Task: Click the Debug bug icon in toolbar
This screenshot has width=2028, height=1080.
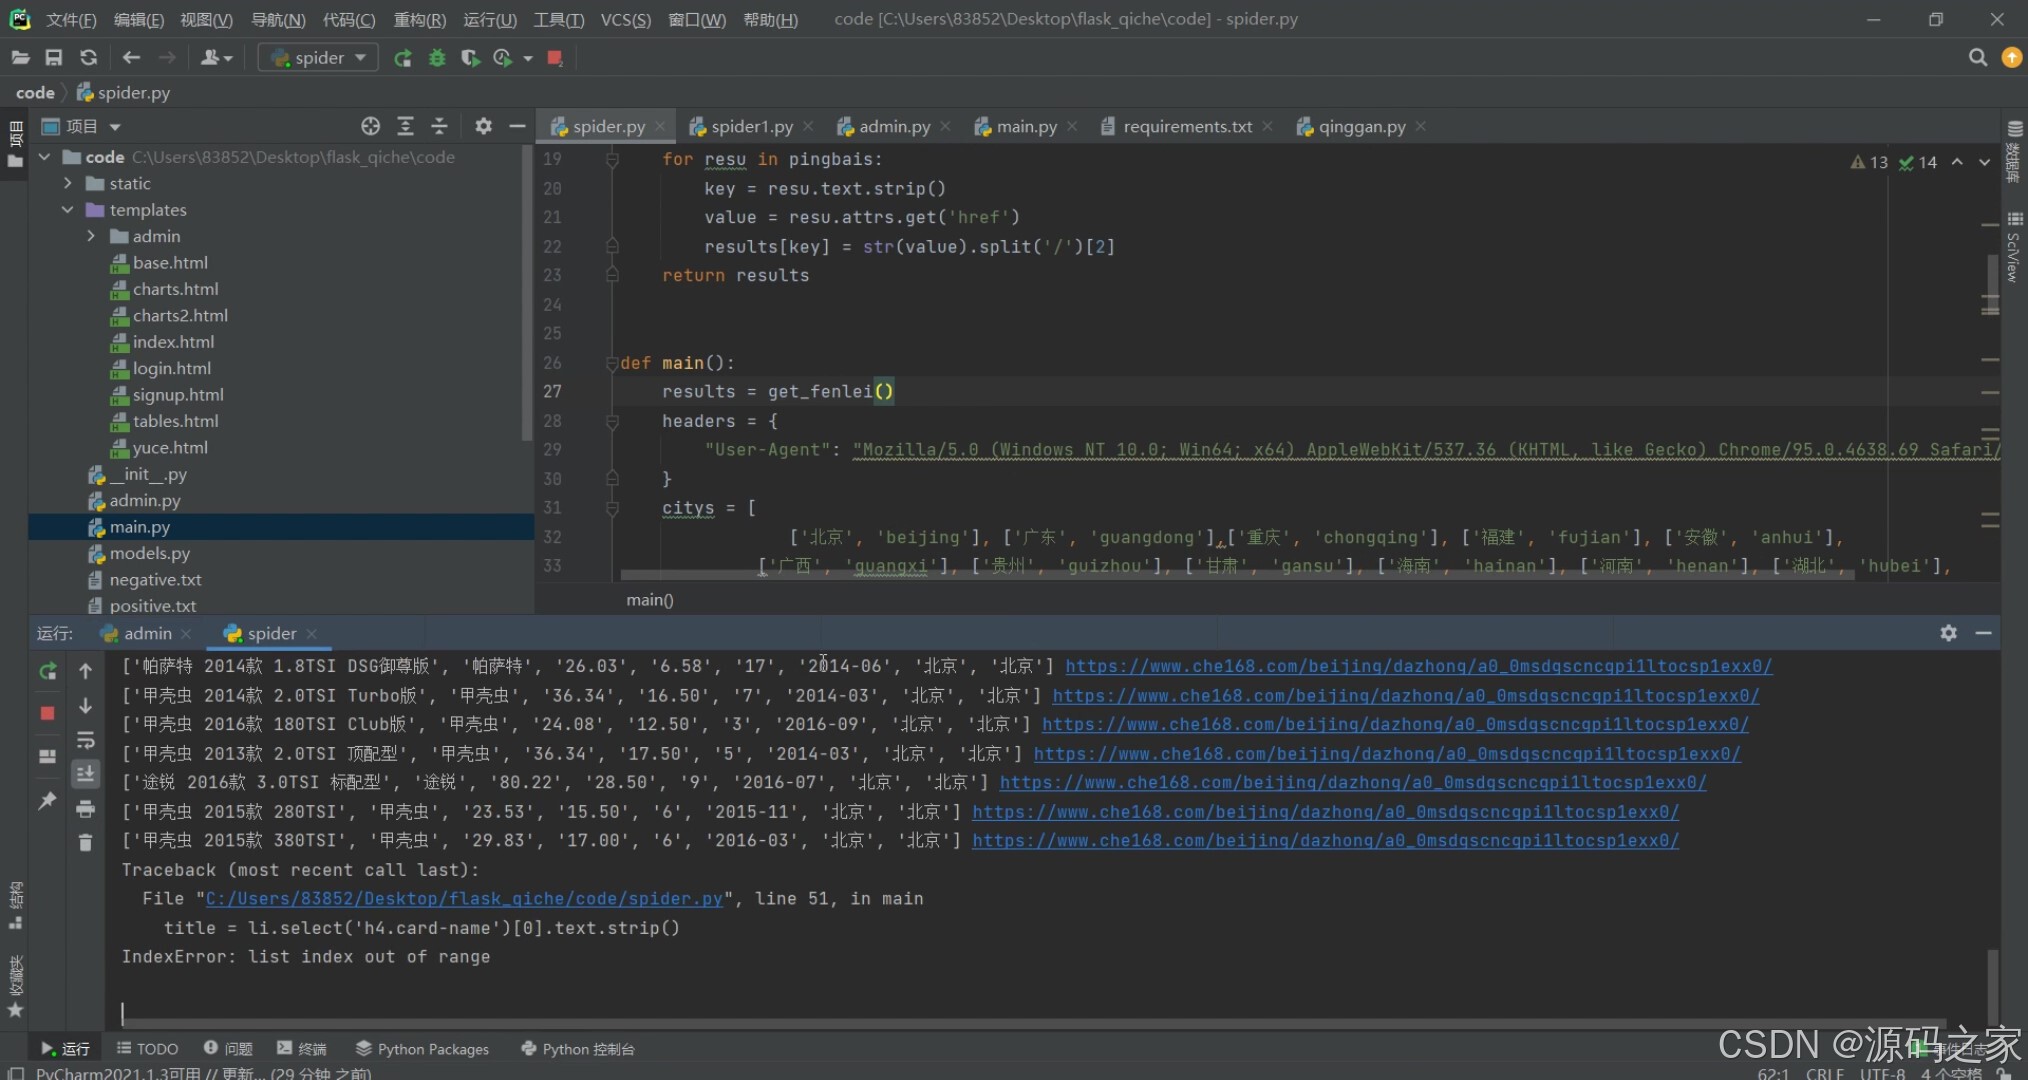Action: click(x=437, y=58)
